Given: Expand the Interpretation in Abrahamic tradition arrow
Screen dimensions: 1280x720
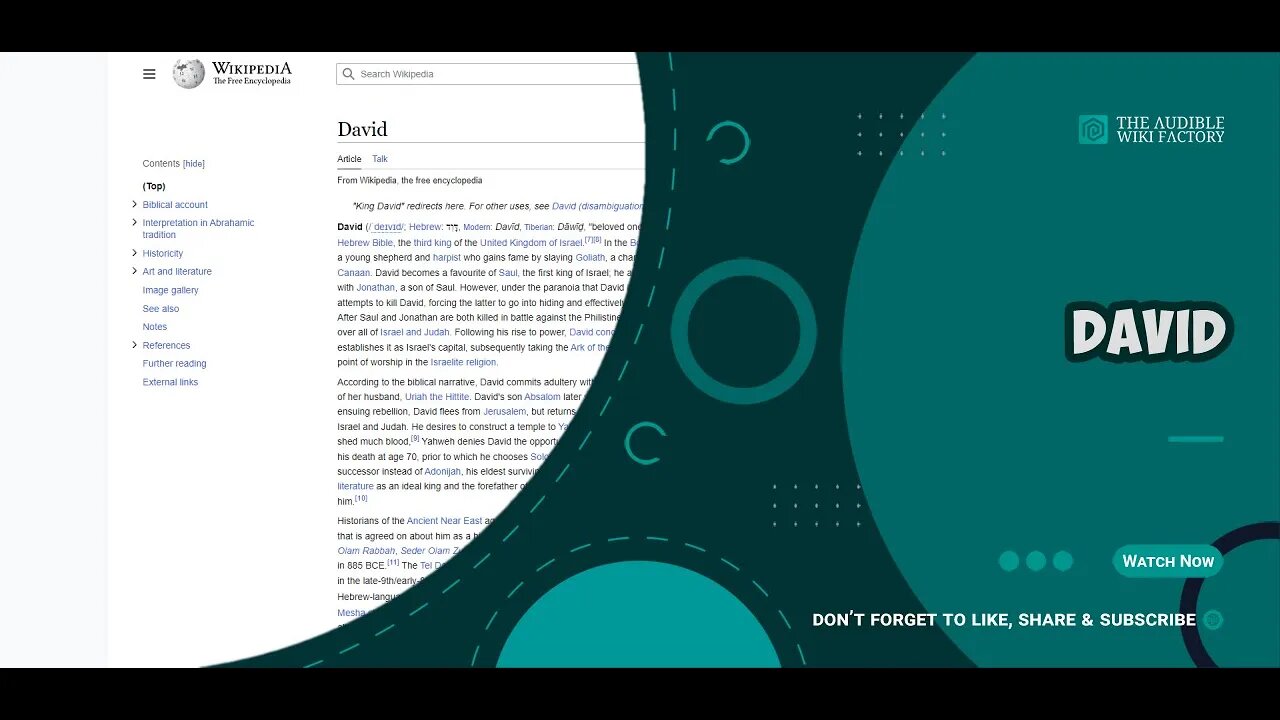Looking at the screenshot, I should point(134,222).
